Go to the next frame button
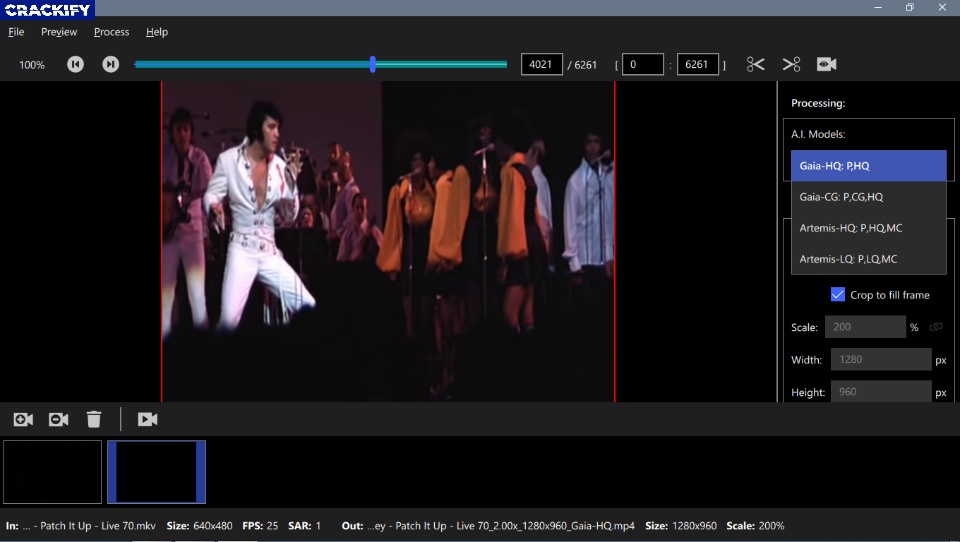 111,64
